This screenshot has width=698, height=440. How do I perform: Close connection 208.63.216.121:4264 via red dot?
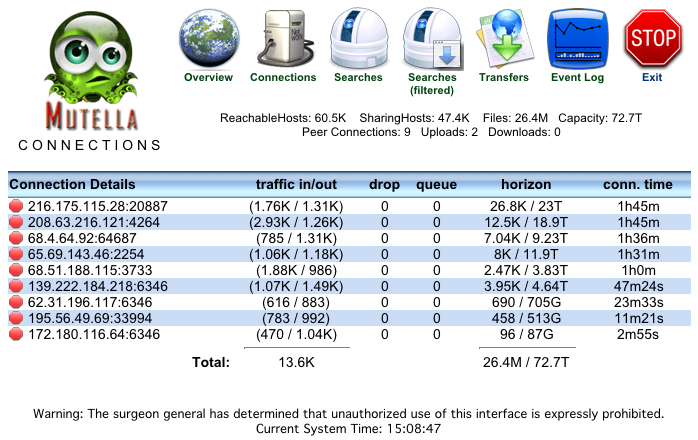(15, 222)
